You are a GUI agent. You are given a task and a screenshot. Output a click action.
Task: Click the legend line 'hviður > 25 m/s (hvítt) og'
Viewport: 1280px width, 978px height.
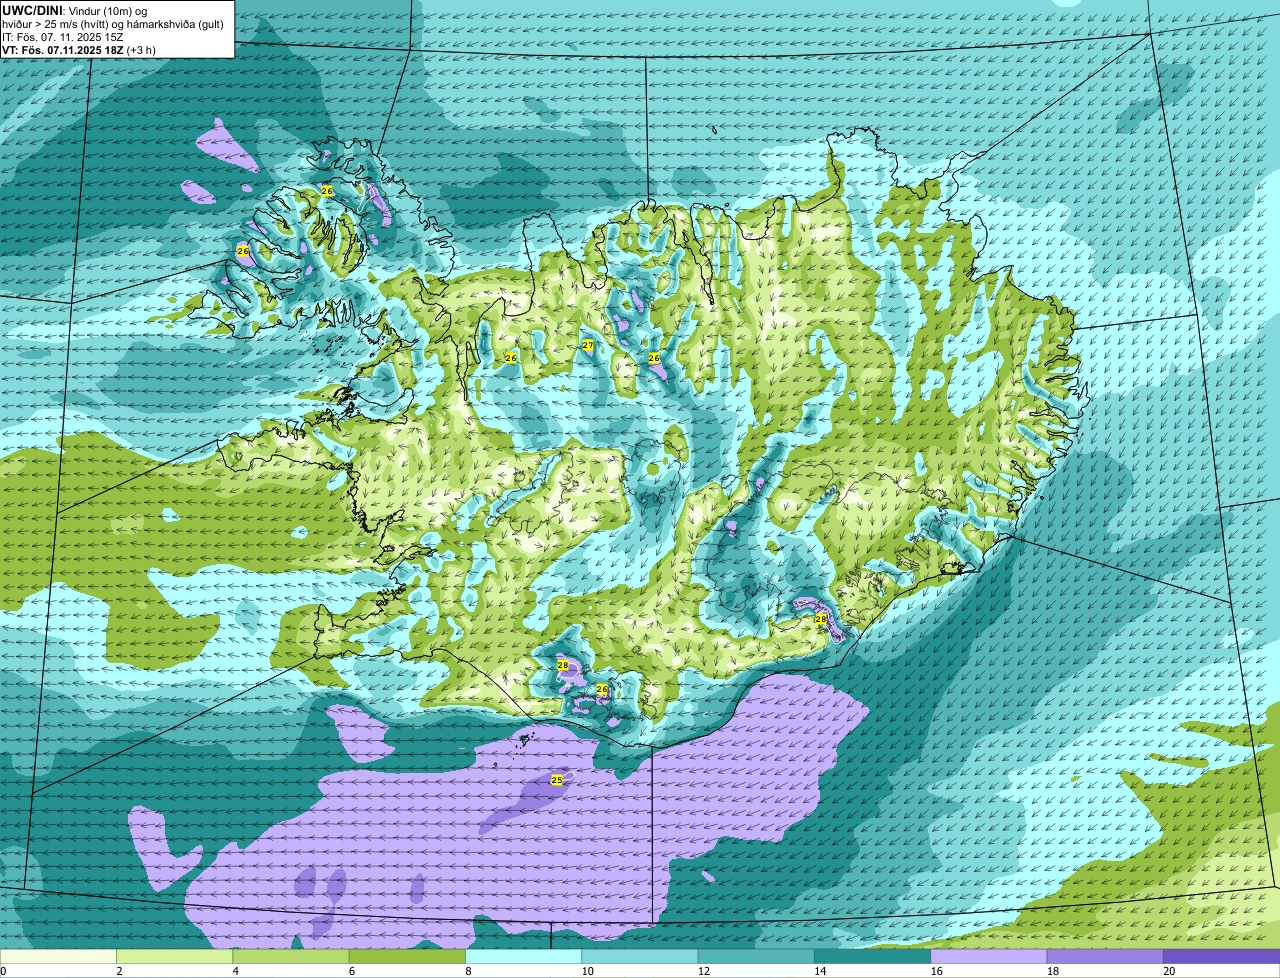pos(63,24)
